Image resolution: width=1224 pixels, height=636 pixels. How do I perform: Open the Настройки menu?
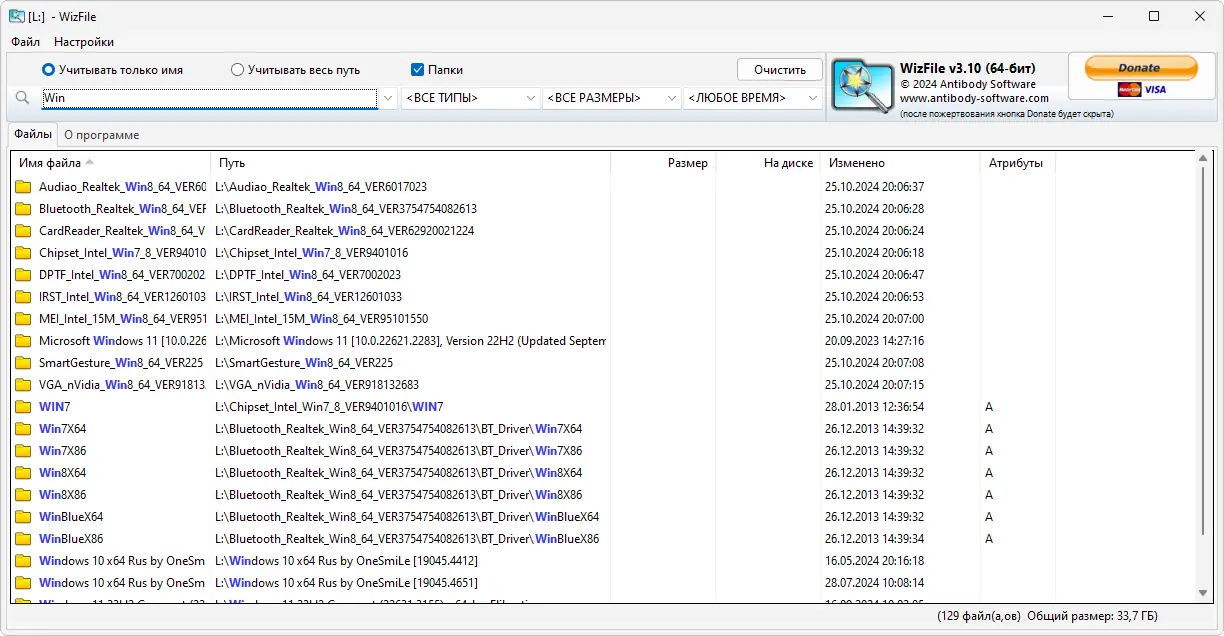coord(84,42)
